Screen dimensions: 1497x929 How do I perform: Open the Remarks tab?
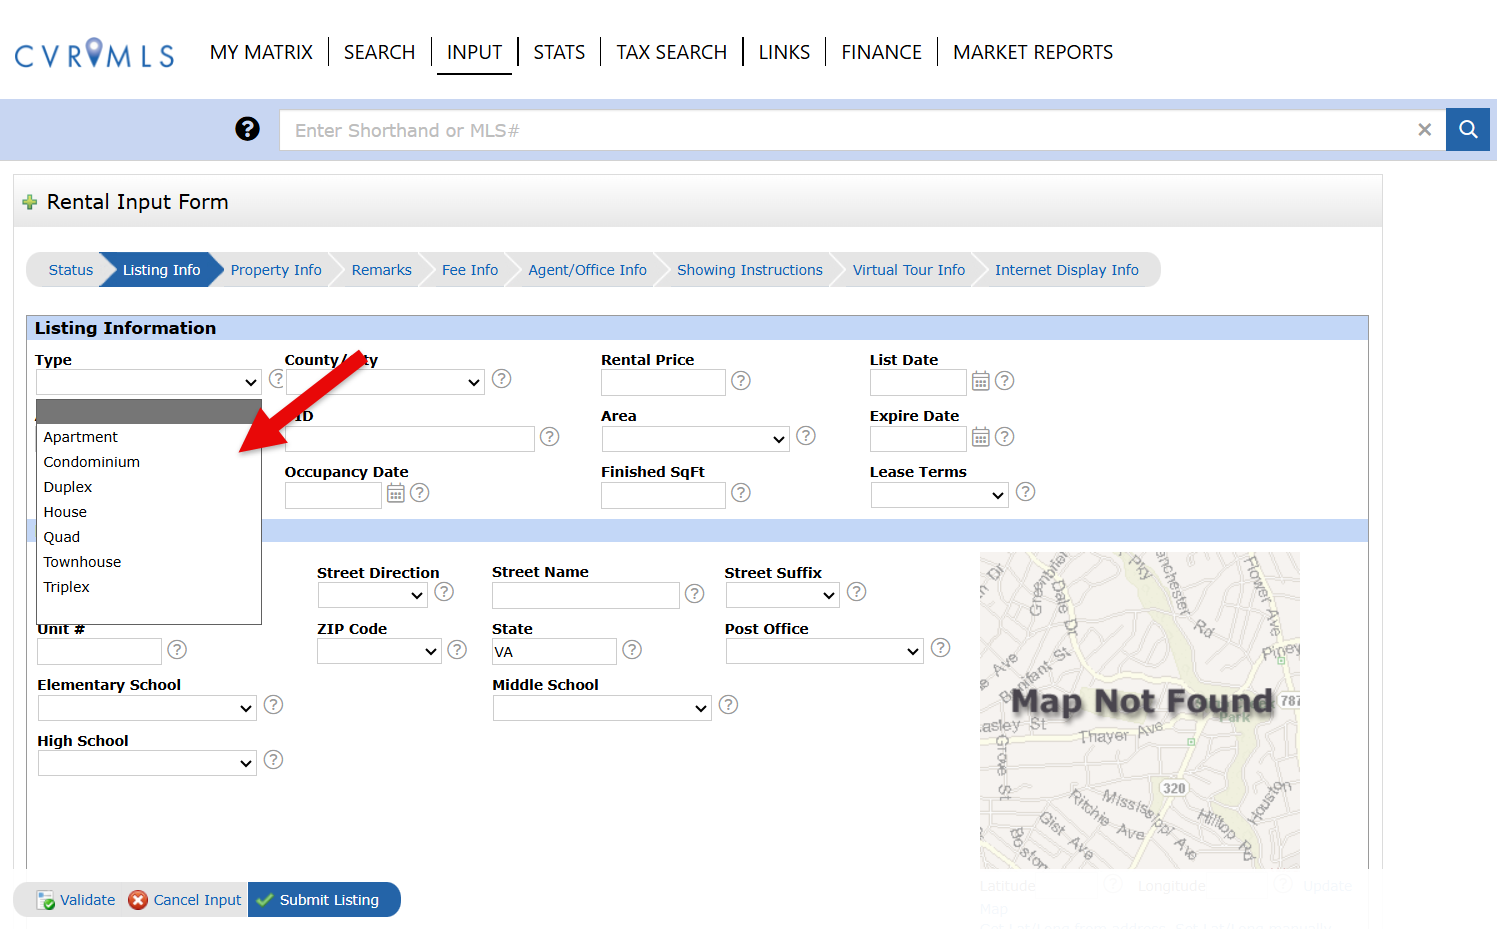[381, 270]
